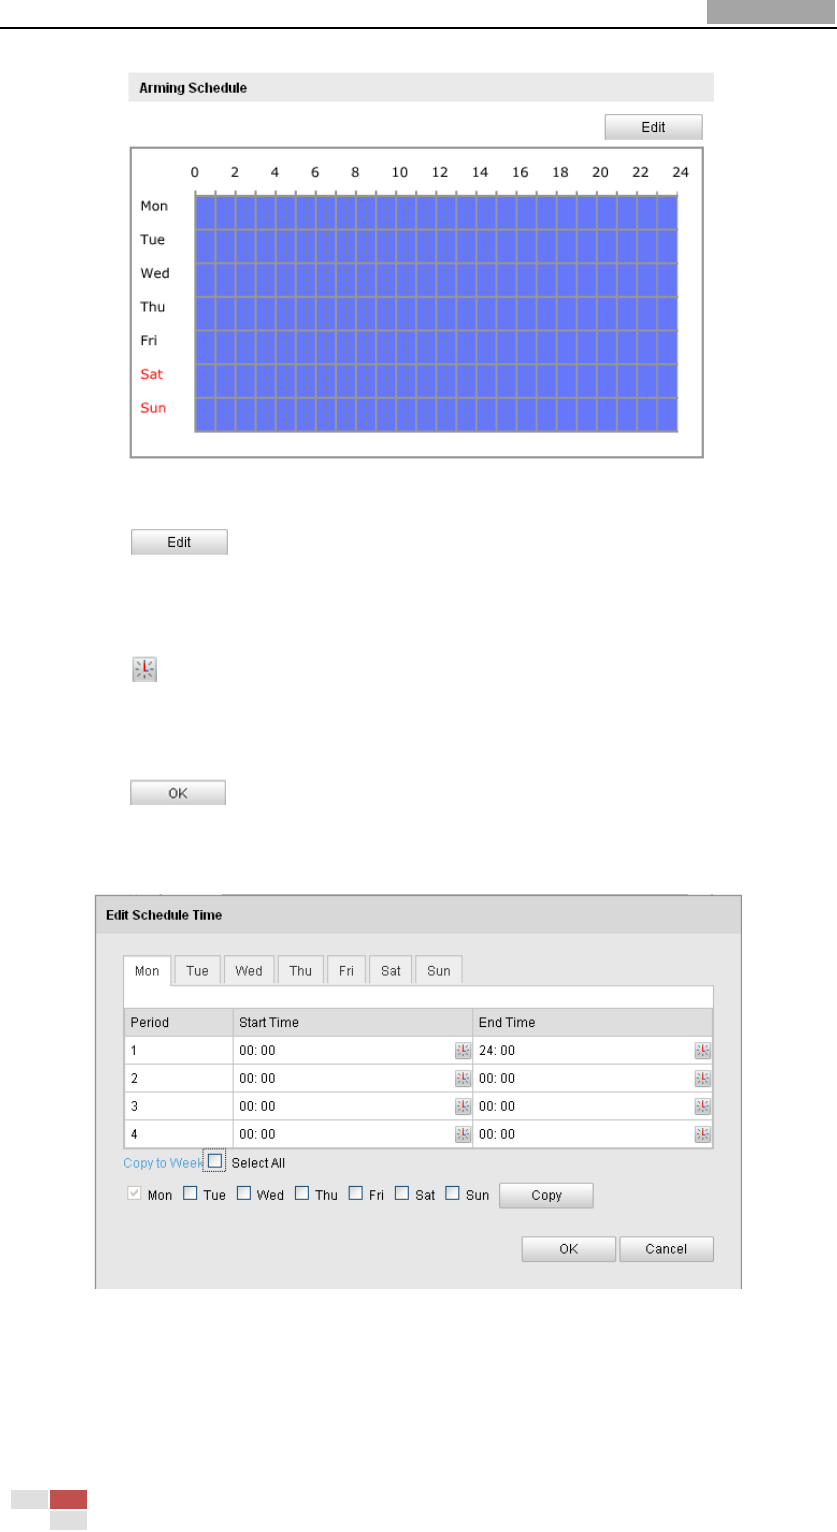Click the Period column header

[x=178, y=1022]
